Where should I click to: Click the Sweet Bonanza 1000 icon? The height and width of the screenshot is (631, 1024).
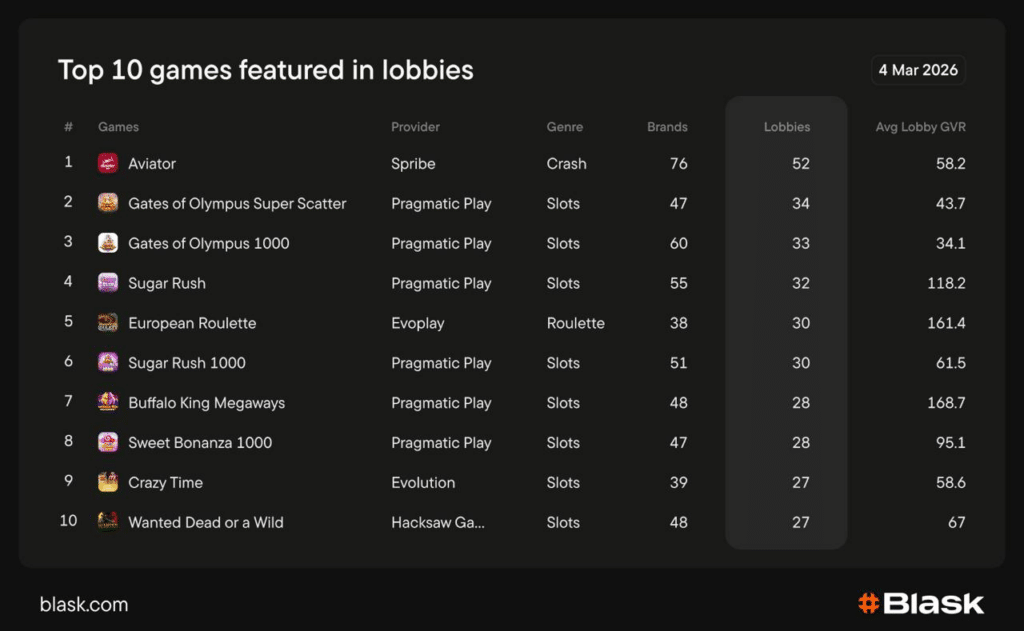[108, 442]
